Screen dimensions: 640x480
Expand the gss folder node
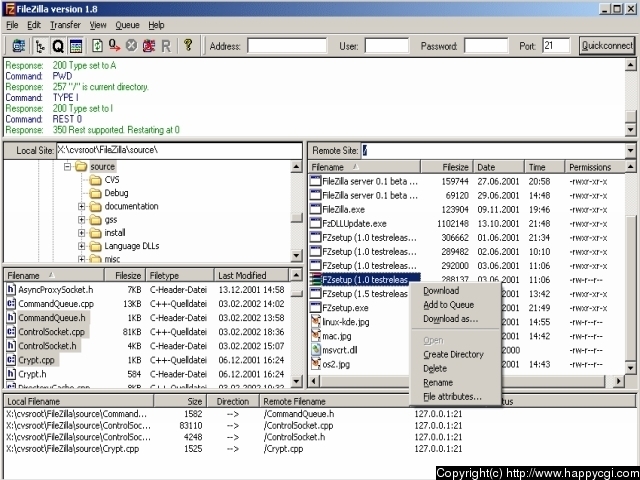[x=82, y=220]
